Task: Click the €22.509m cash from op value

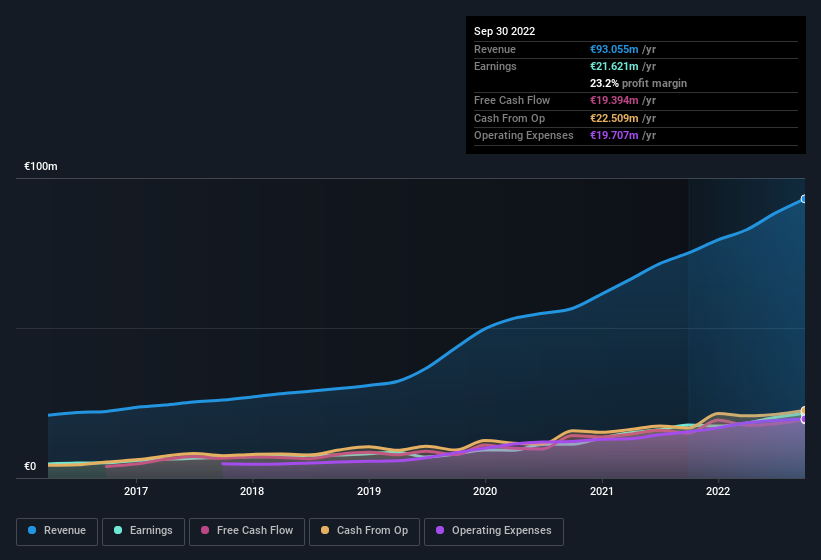Action: (614, 118)
